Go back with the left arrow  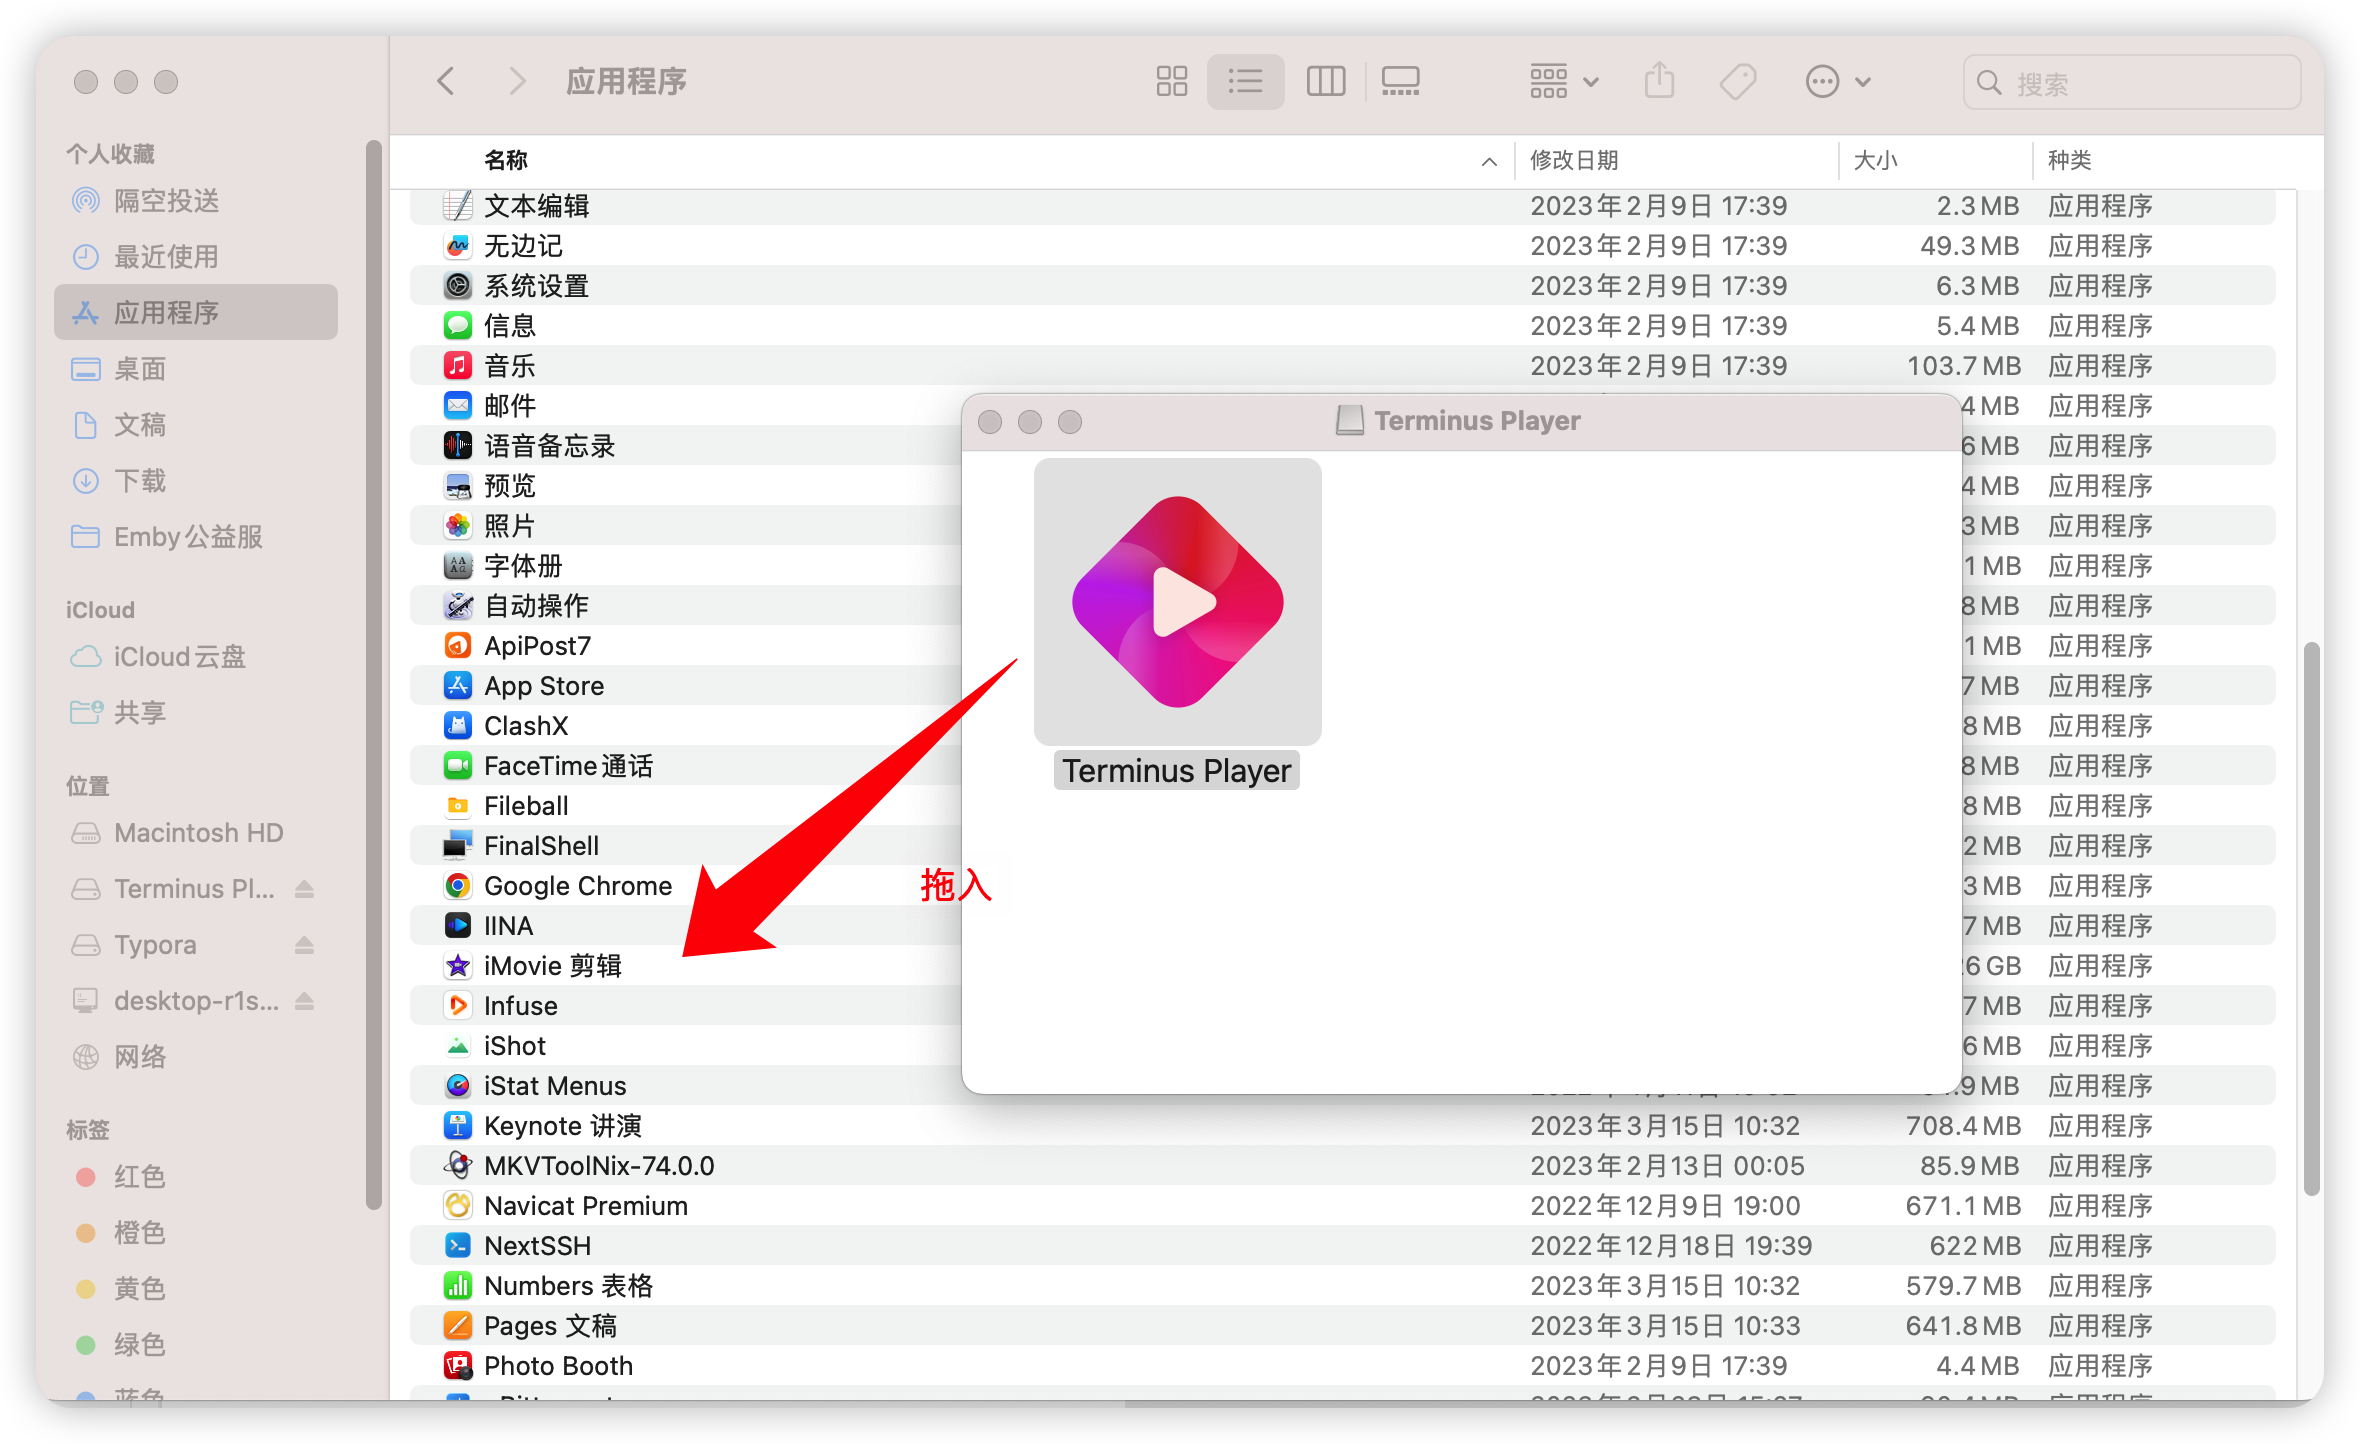coord(446,81)
